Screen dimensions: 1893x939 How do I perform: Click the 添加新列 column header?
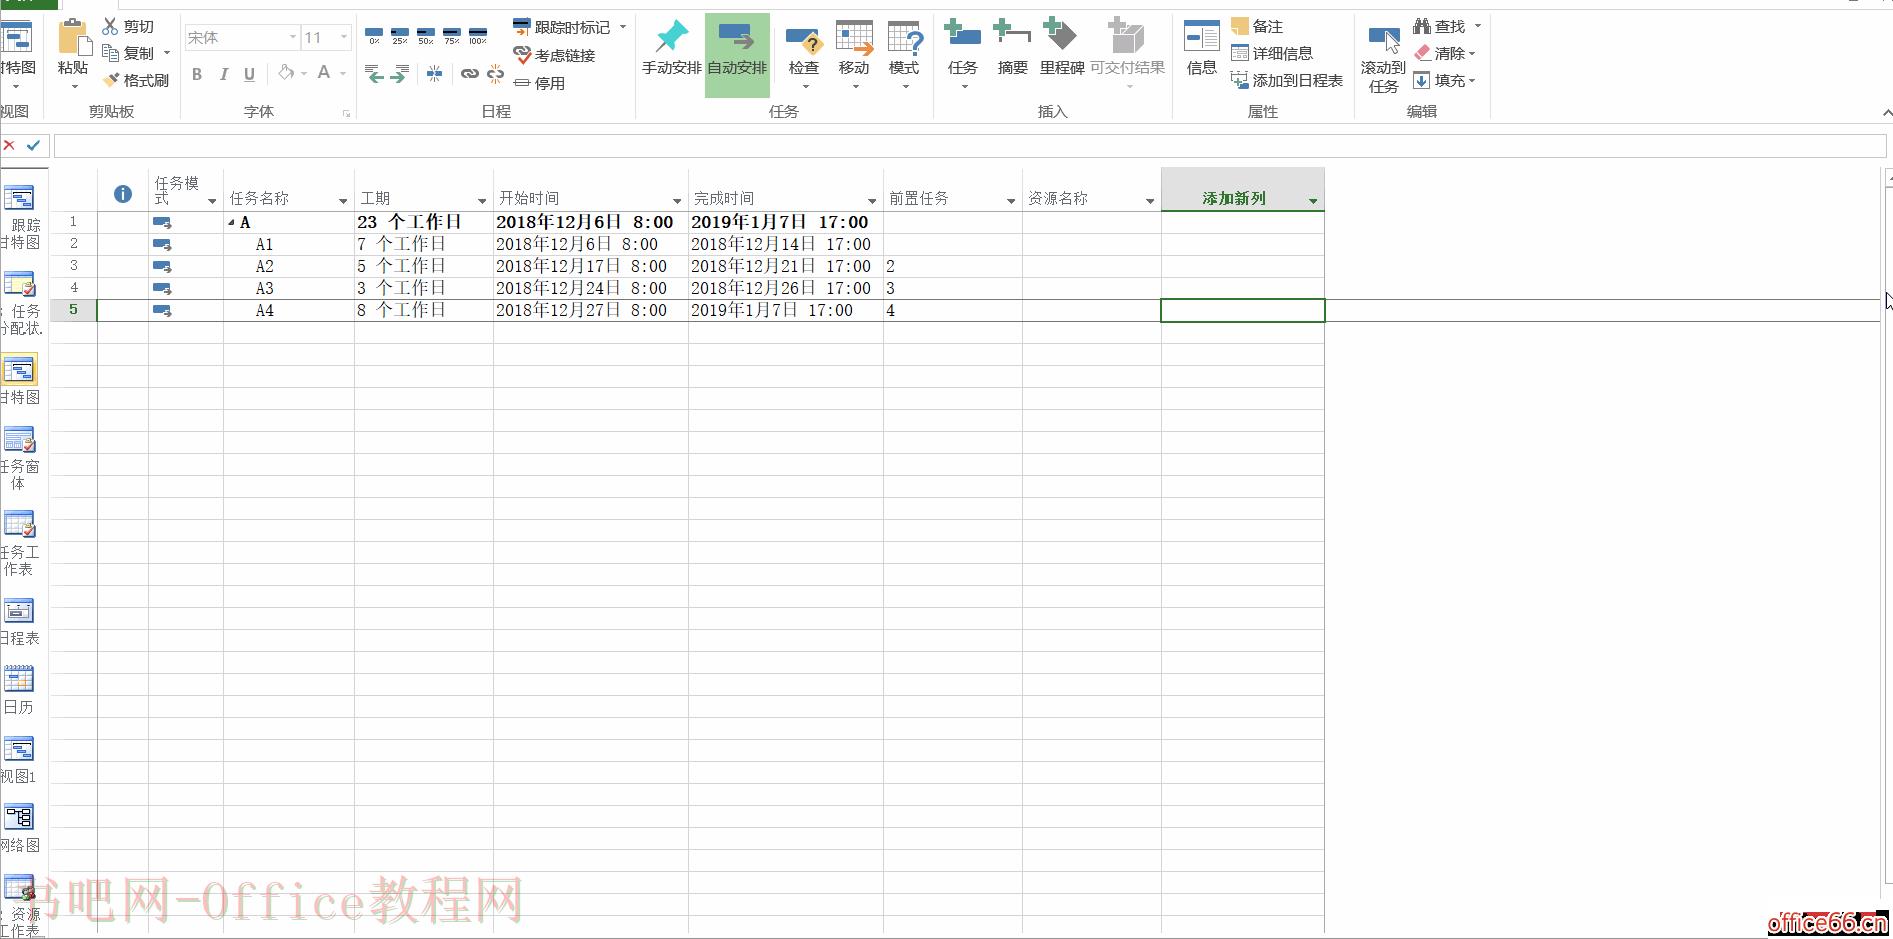[x=1242, y=189]
